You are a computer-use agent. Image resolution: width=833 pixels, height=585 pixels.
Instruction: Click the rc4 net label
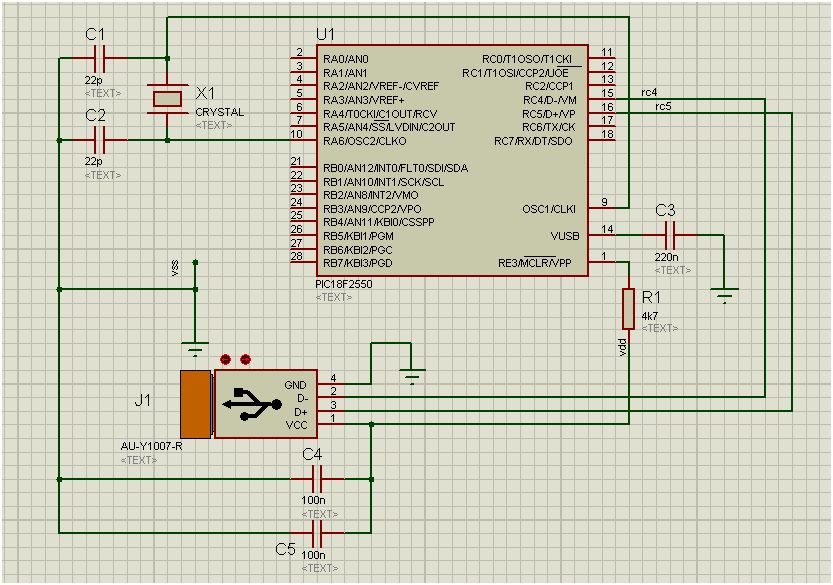tap(649, 92)
